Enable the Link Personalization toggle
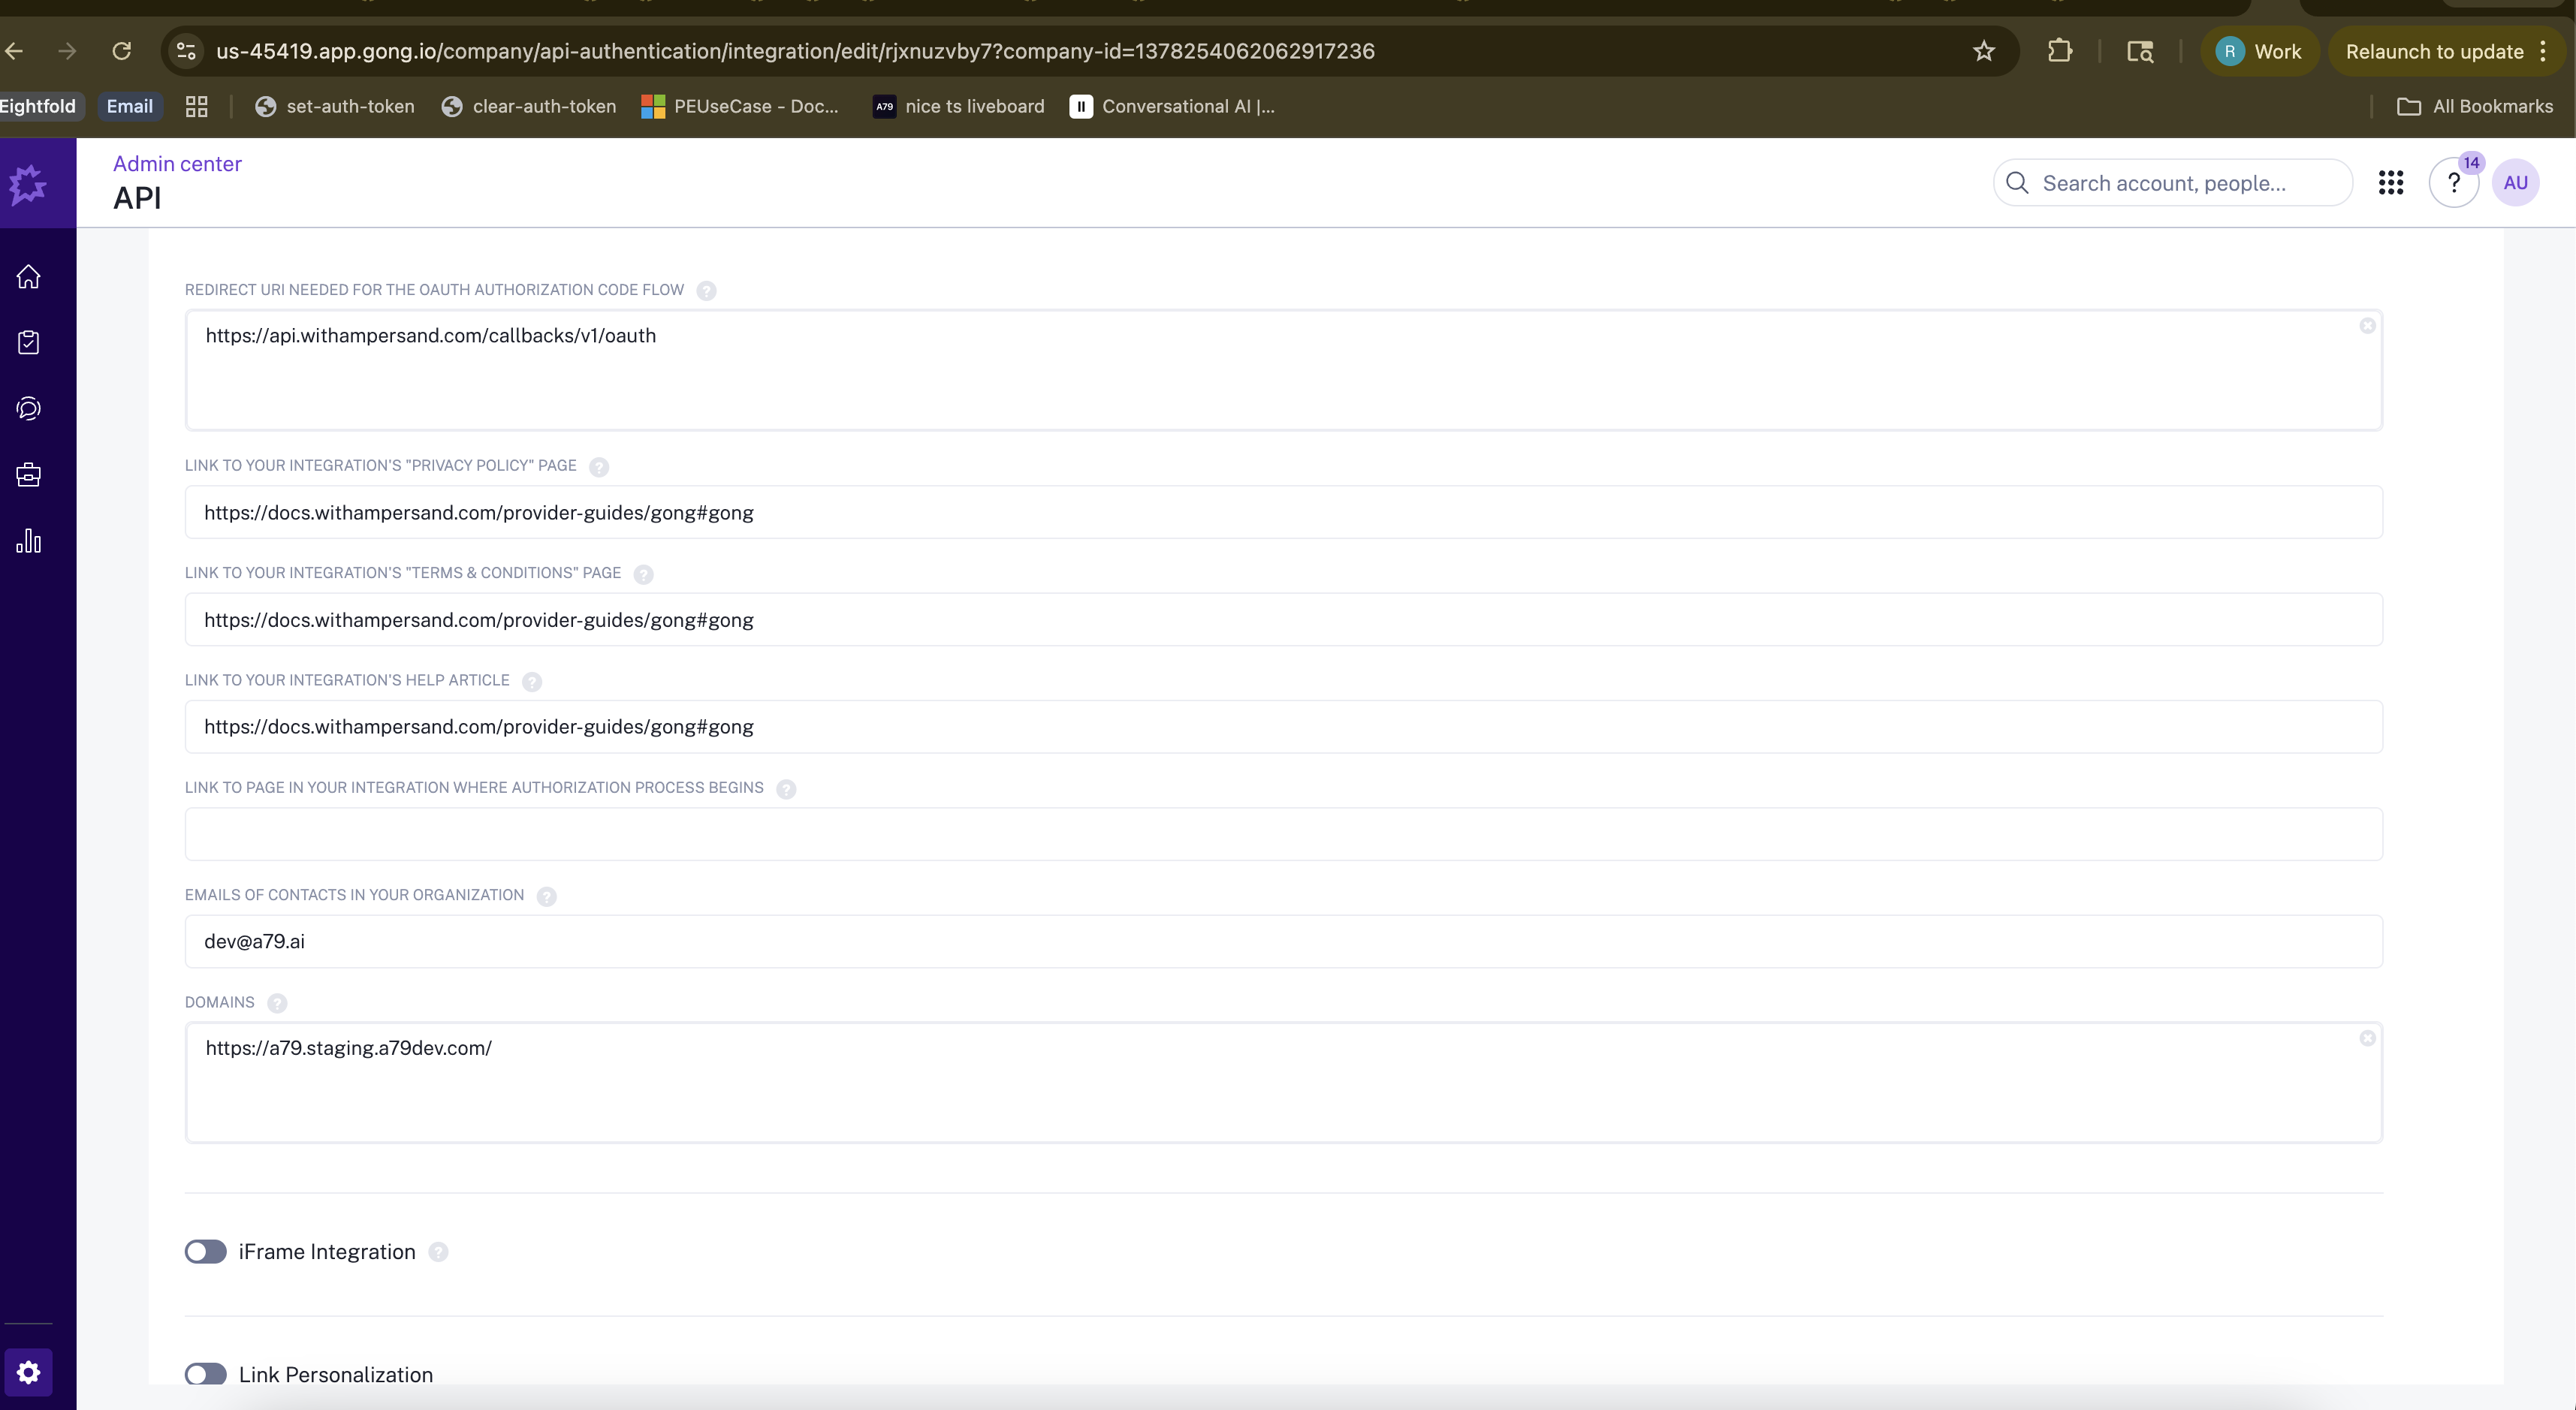Screen dimensions: 2576x1410 coord(205,1373)
